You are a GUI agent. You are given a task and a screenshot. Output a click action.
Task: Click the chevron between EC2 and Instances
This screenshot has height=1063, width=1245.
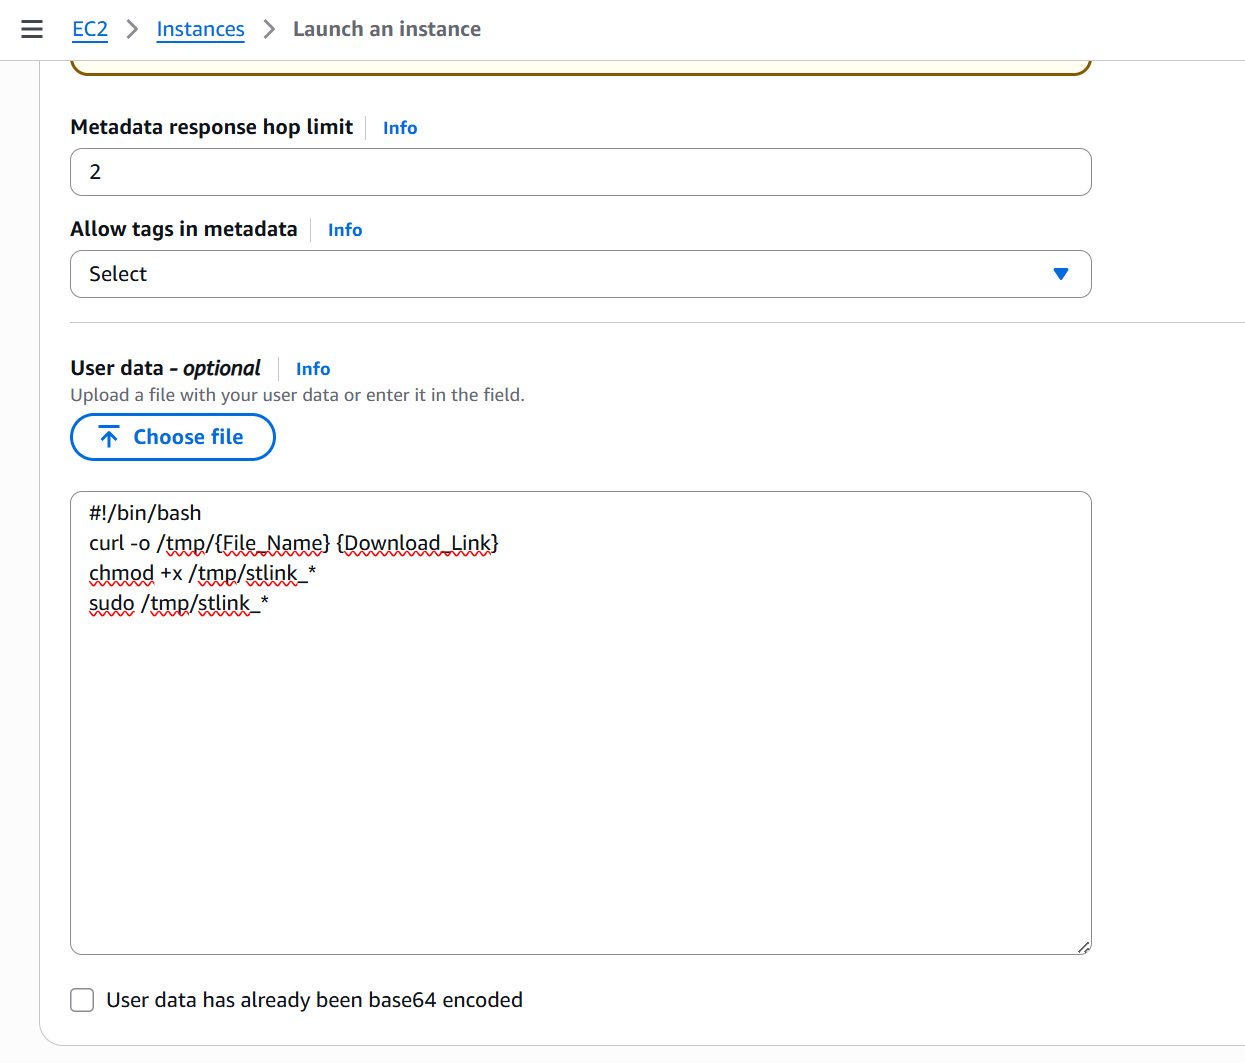coord(131,30)
